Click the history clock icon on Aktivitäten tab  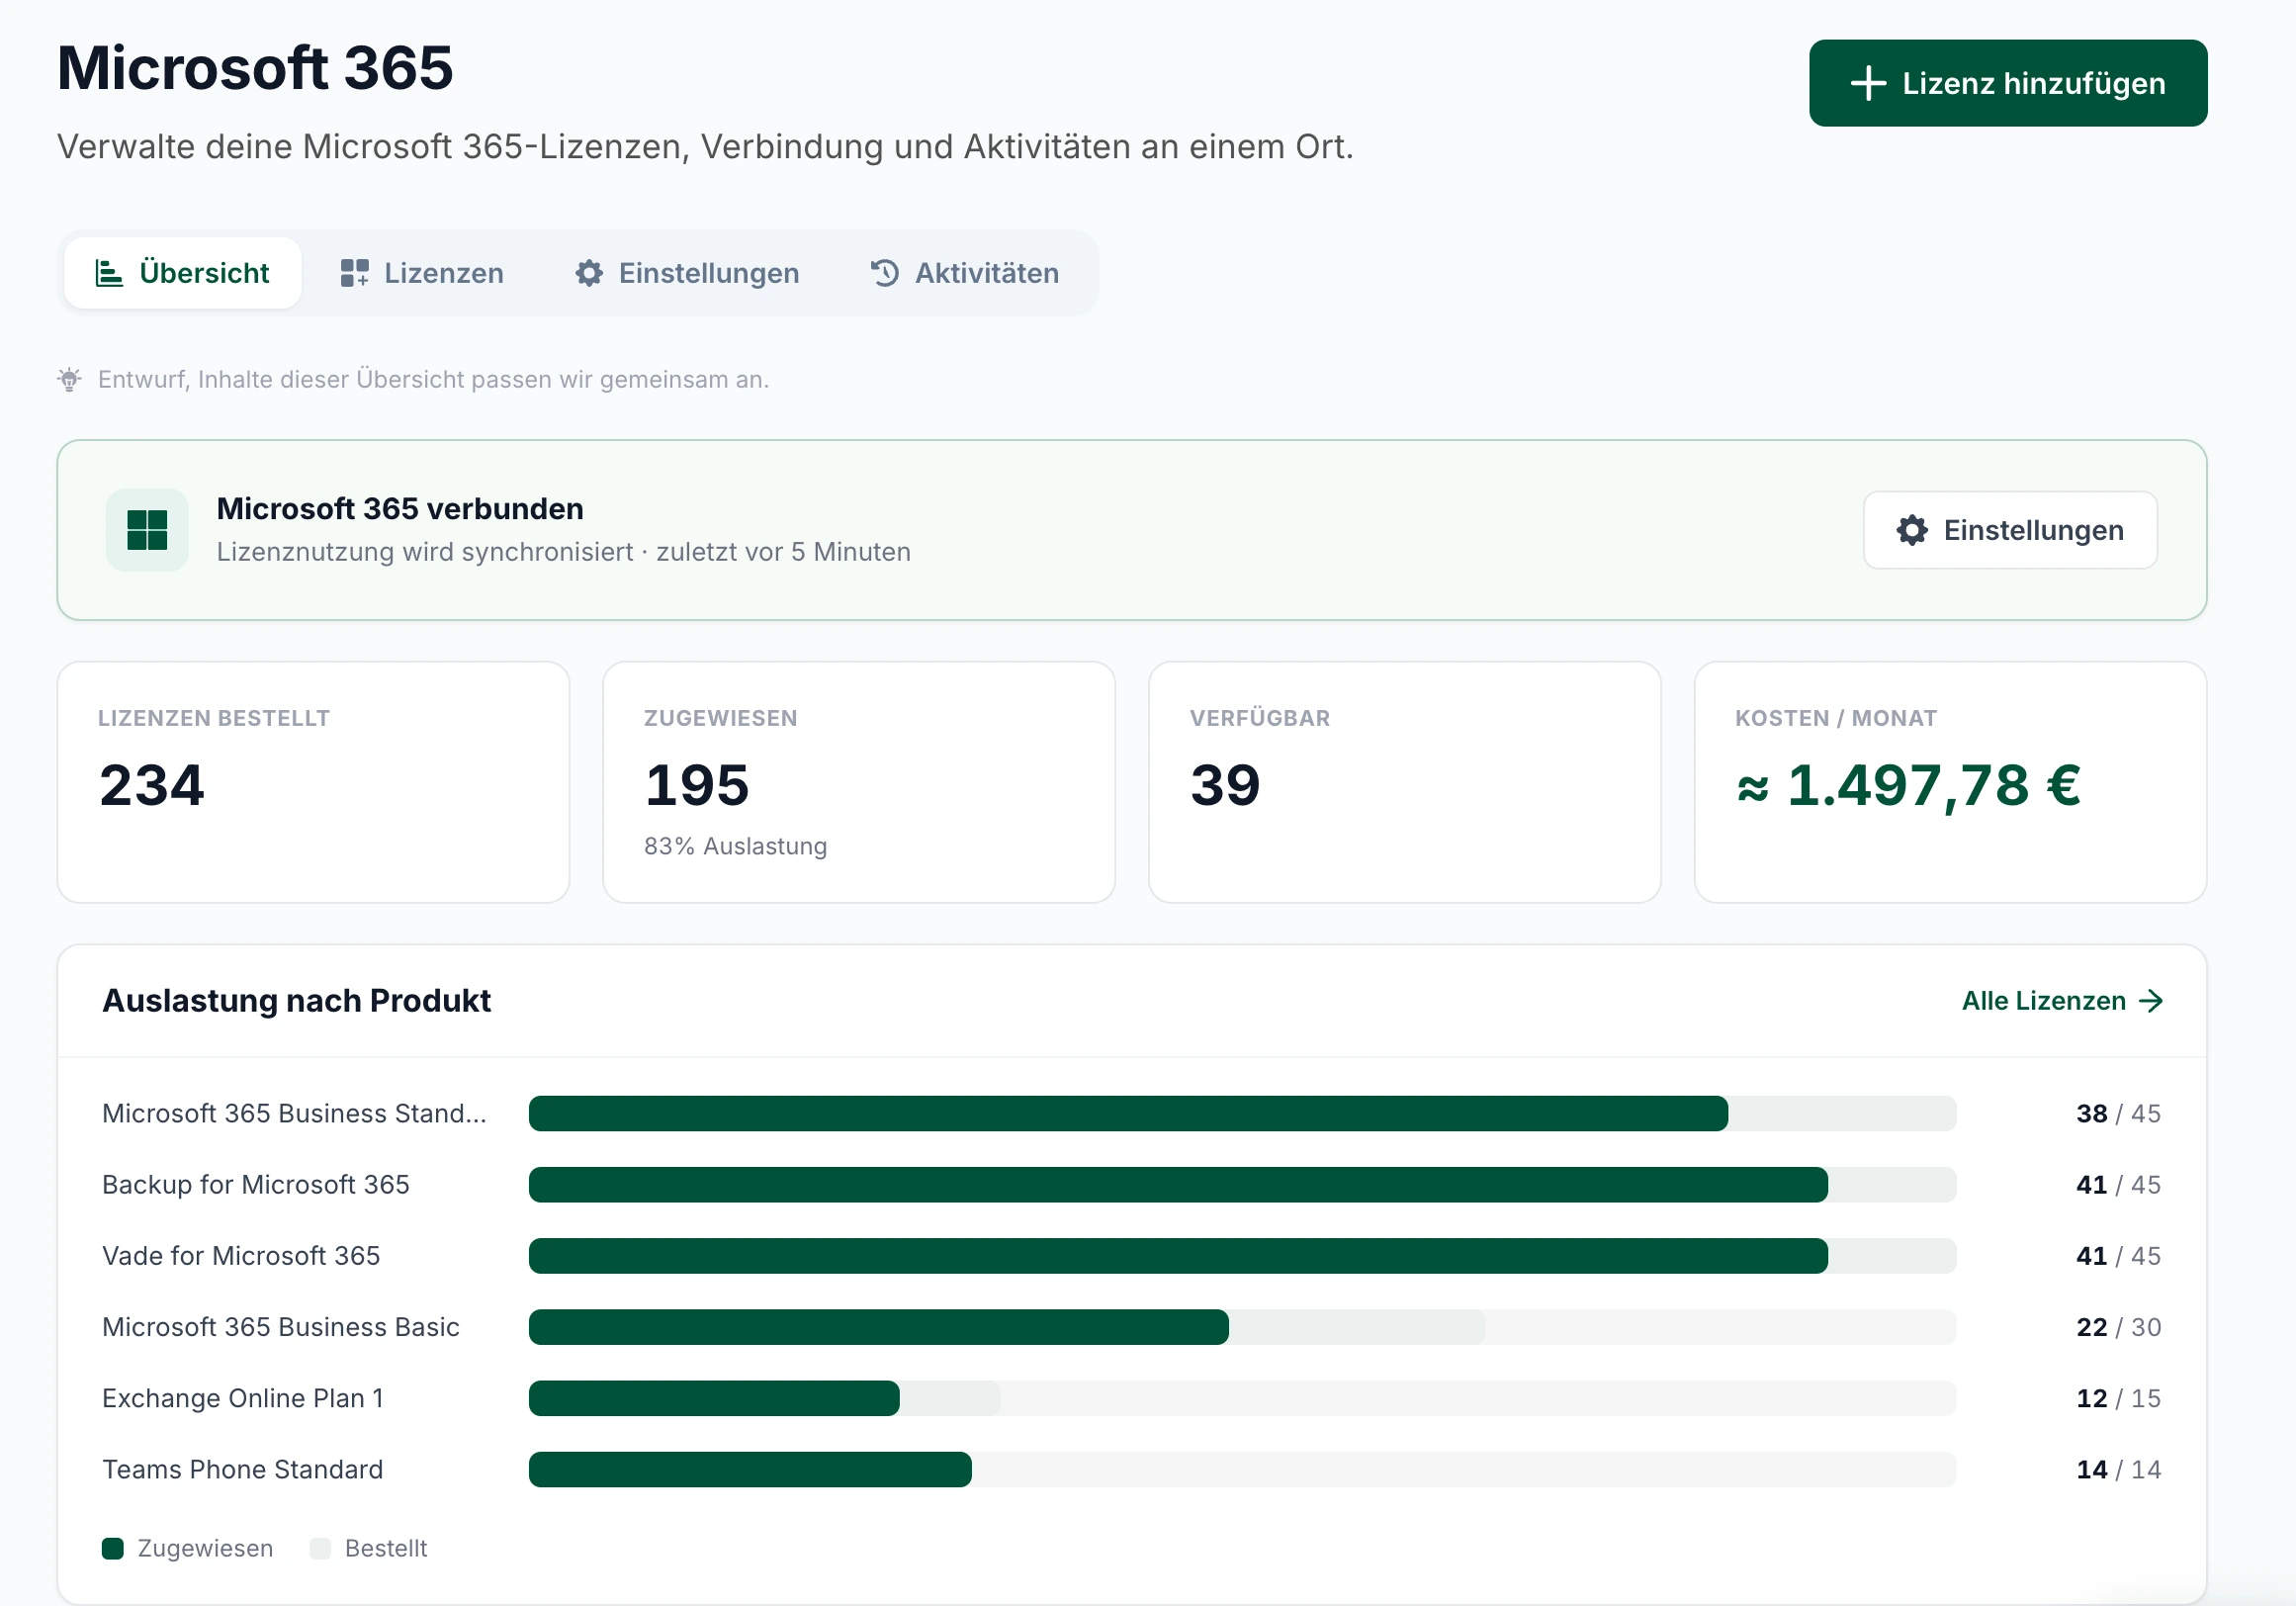[x=885, y=273]
